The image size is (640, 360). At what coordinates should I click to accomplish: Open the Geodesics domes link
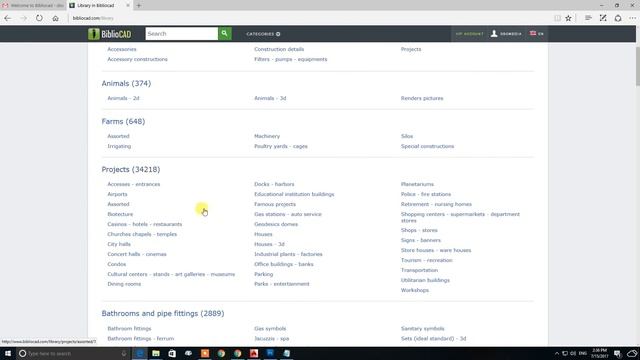point(276,224)
